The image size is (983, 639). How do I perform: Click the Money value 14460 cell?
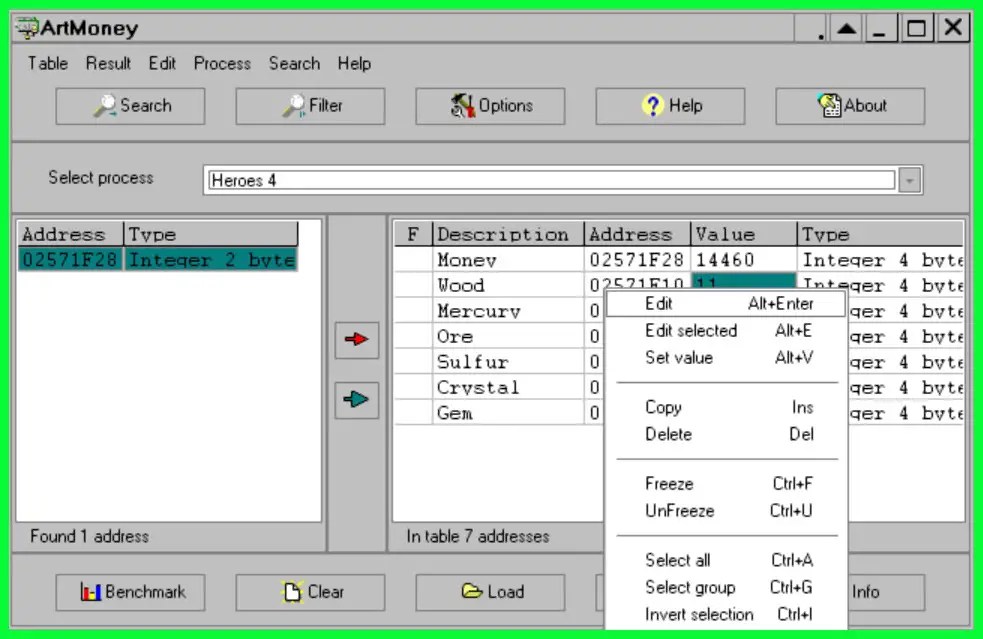pos(744,260)
